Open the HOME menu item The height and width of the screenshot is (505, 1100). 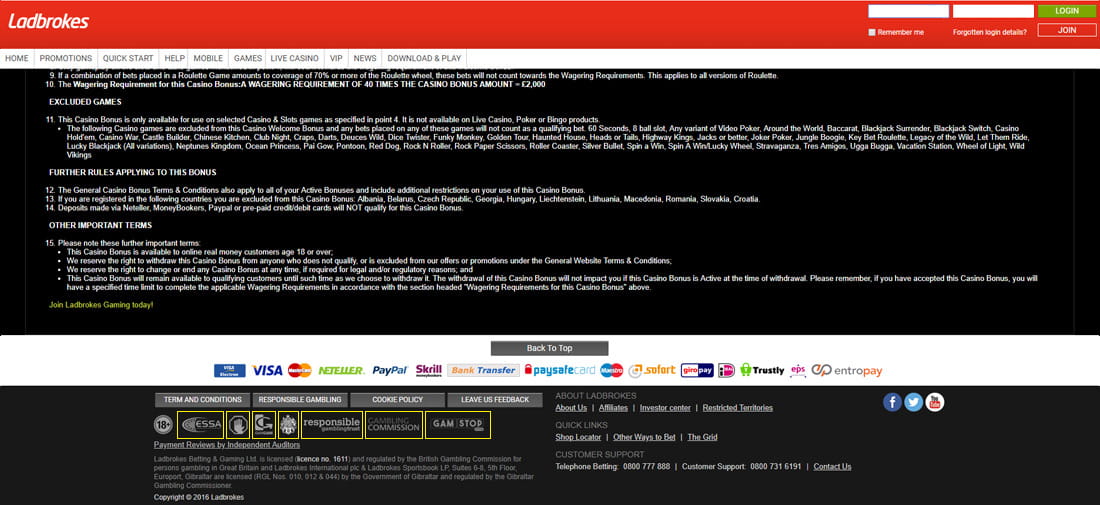tap(17, 58)
